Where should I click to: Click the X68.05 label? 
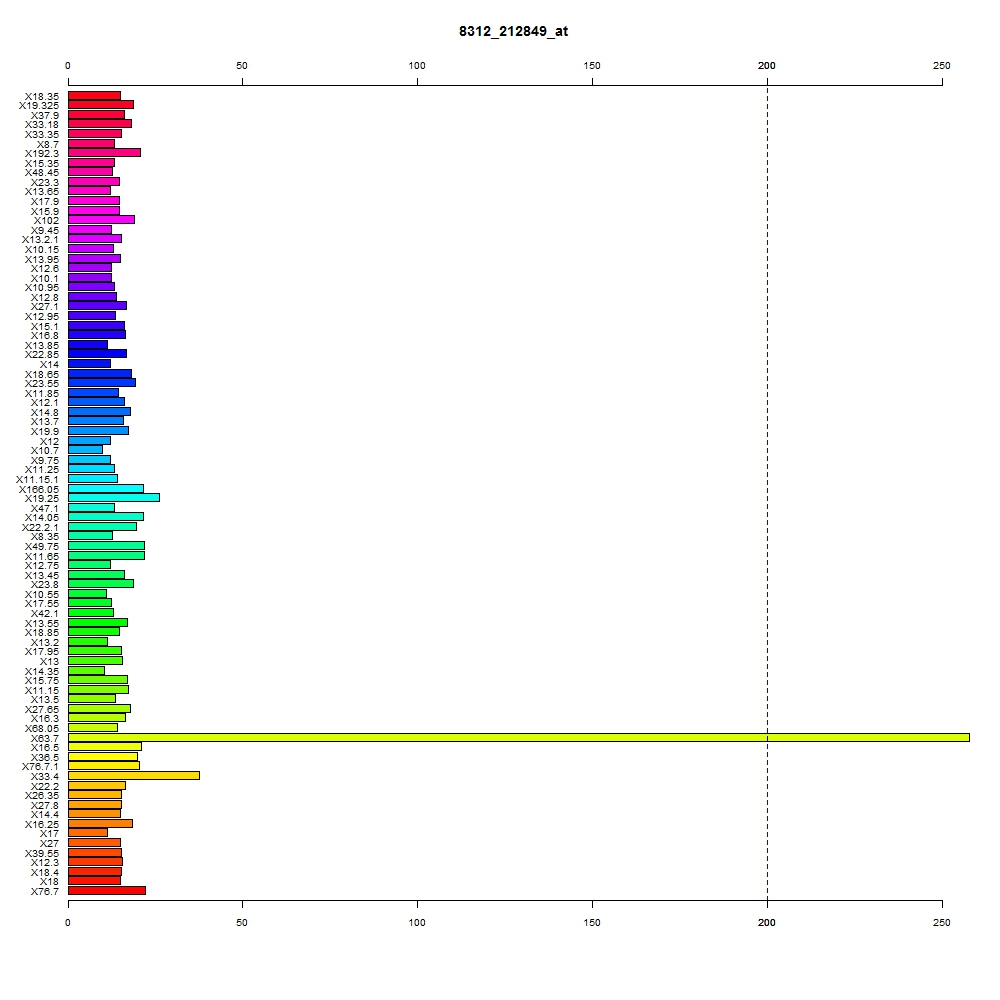(41, 729)
